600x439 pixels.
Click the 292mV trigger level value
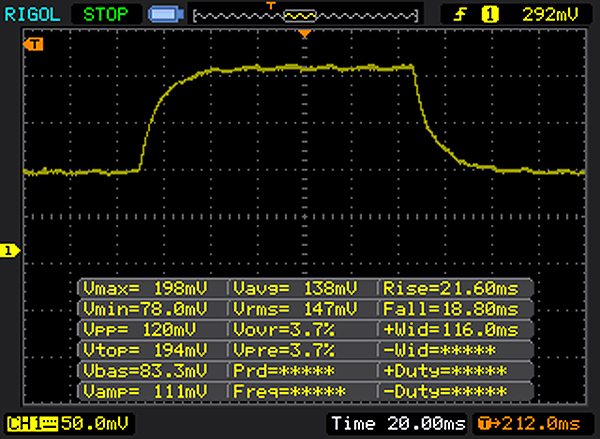click(550, 15)
